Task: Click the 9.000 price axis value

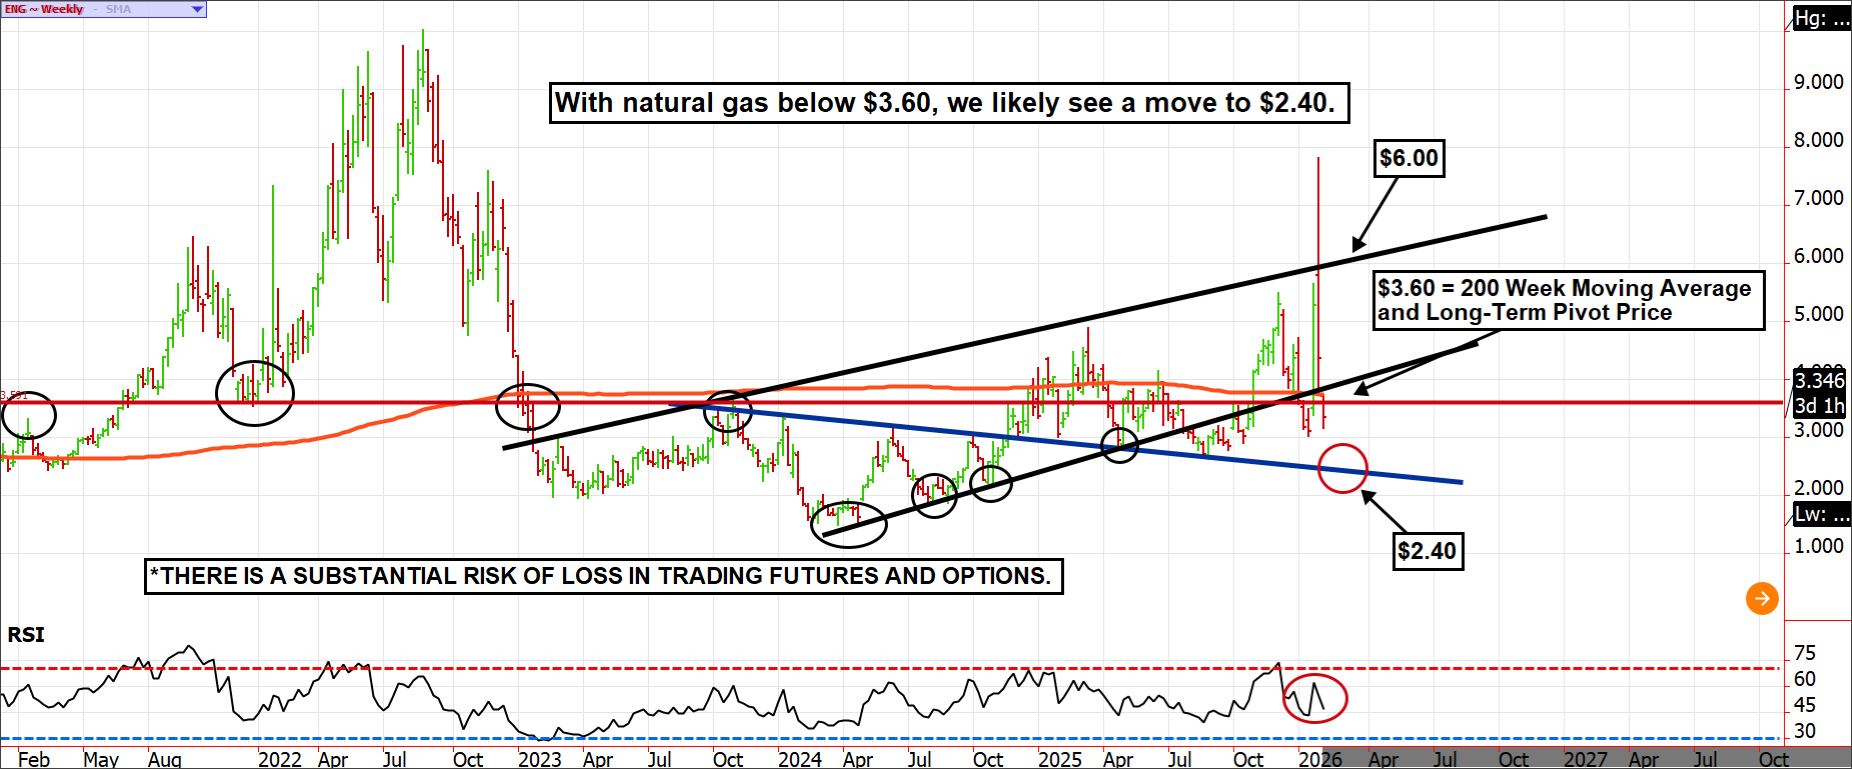Action: point(1819,82)
